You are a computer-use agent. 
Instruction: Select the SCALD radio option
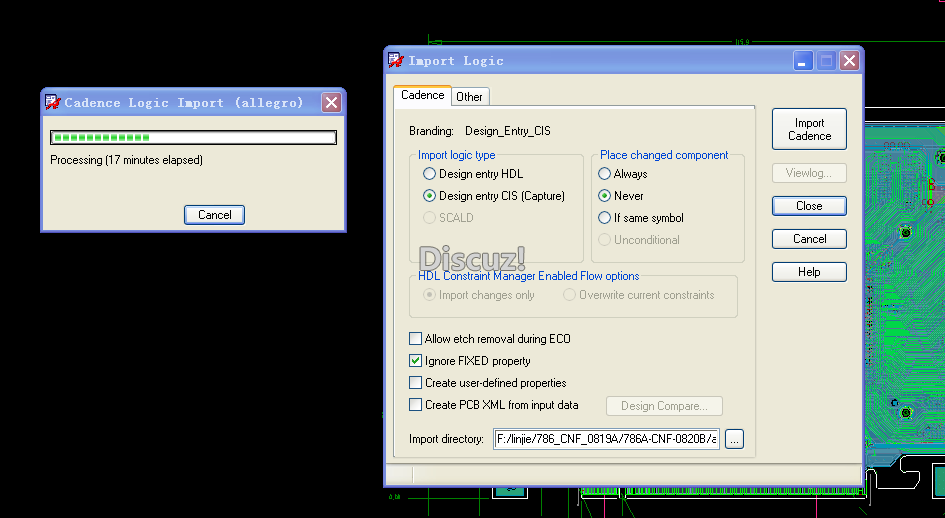click(448, 218)
